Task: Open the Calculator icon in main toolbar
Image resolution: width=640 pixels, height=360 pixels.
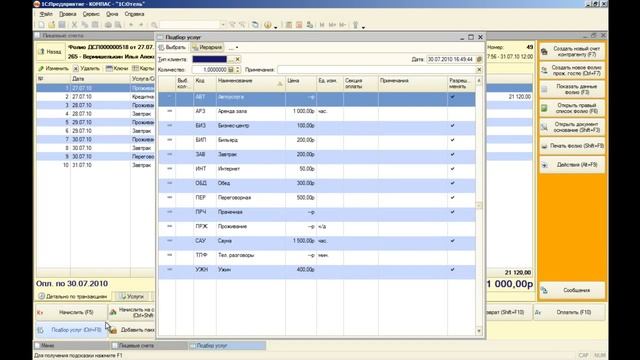Action: pyautogui.click(x=289, y=25)
